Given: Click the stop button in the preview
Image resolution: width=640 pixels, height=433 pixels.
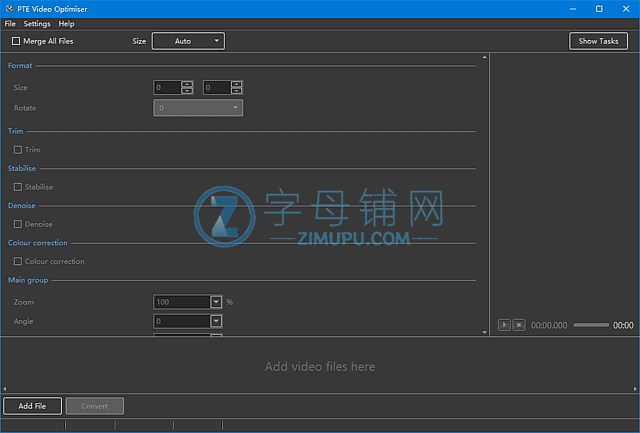Looking at the screenshot, I should click(519, 325).
